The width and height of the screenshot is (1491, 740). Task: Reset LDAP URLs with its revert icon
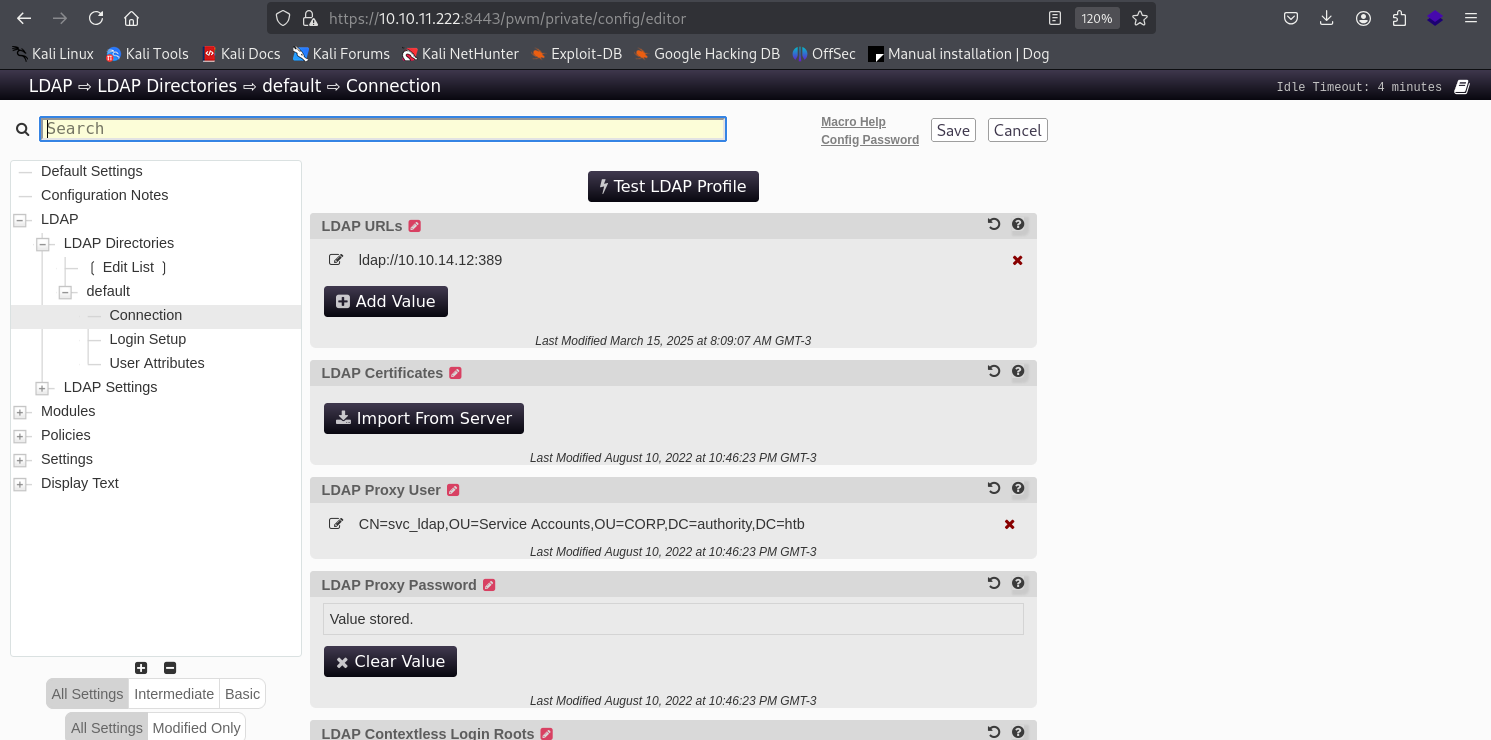(x=994, y=225)
